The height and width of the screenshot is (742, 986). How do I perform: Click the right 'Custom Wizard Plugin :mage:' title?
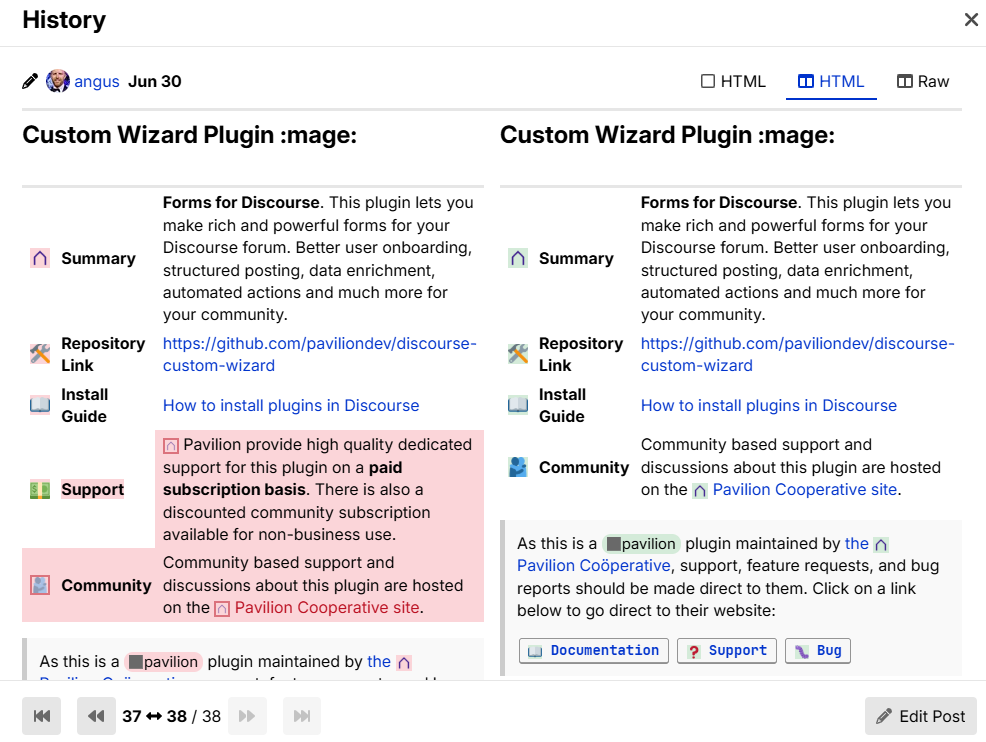667,135
